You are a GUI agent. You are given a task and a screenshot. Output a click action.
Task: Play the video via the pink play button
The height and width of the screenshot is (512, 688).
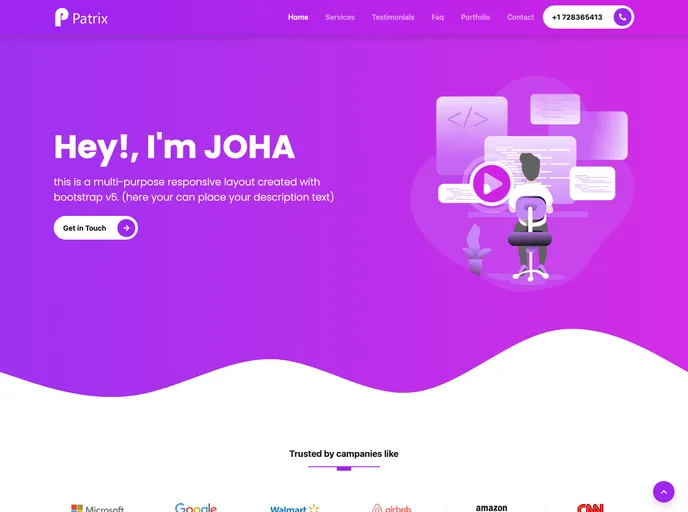click(x=491, y=183)
